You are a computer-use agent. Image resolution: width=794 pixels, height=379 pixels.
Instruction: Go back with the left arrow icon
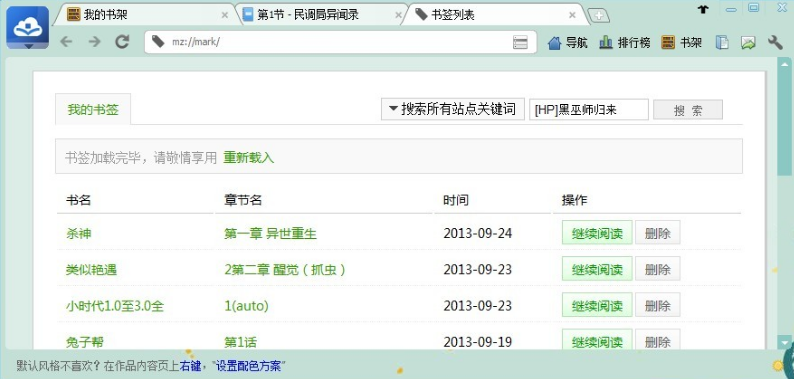66,42
